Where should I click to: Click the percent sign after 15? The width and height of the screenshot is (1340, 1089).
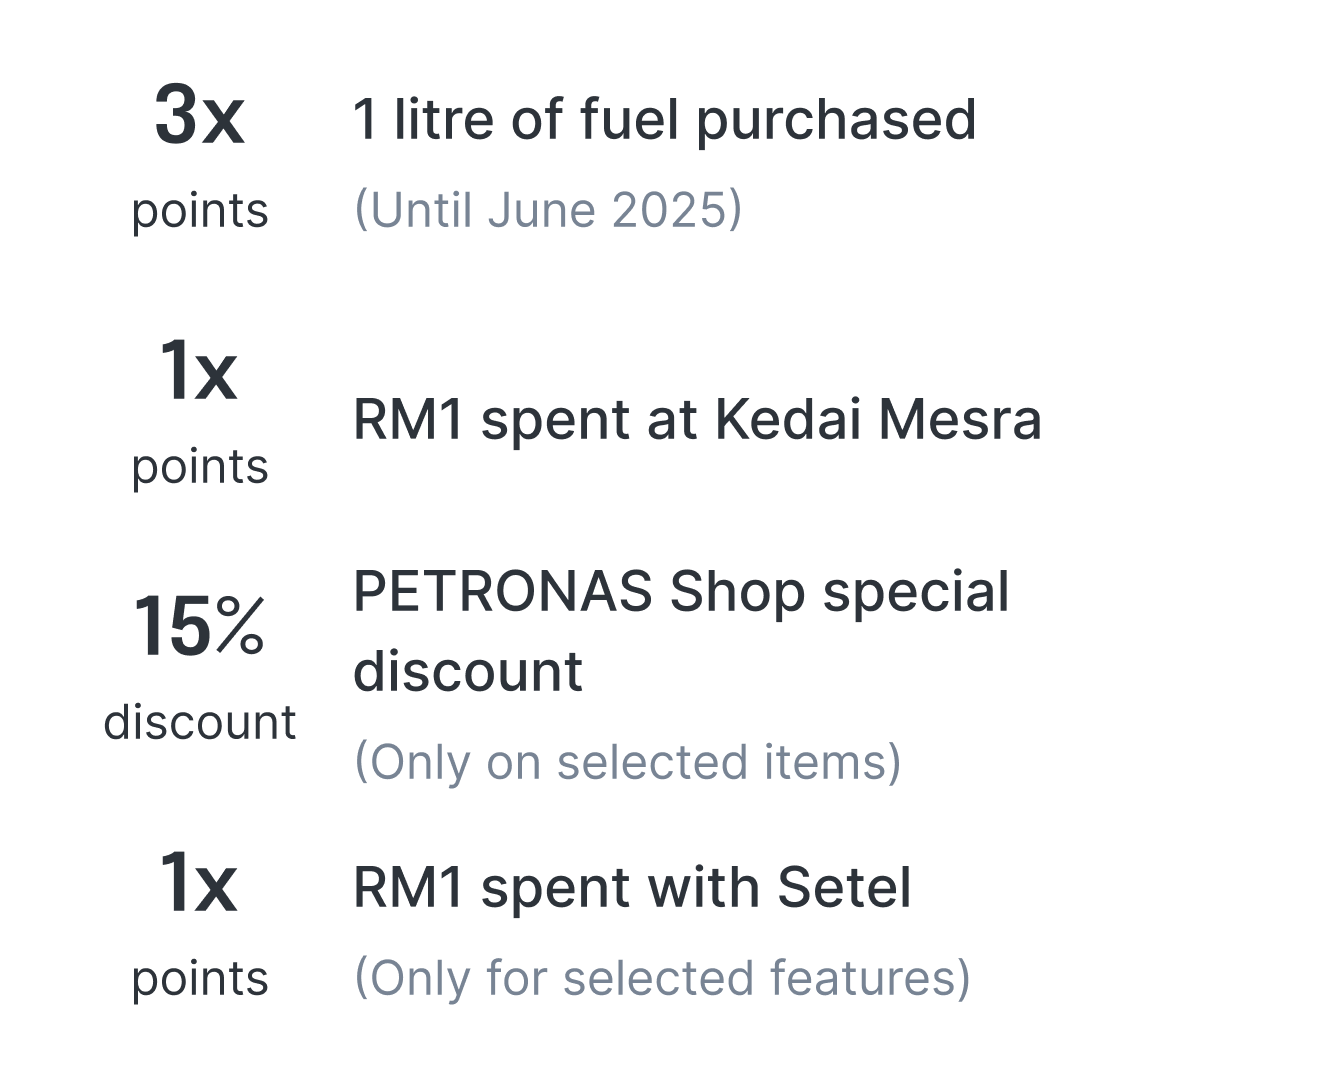[240, 628]
